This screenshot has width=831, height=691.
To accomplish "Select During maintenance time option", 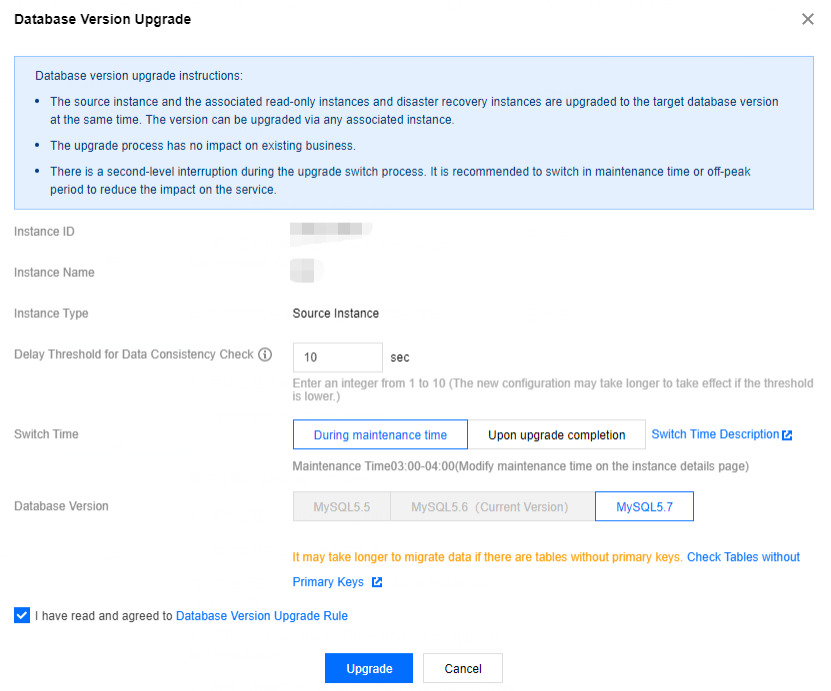I will 380,435.
